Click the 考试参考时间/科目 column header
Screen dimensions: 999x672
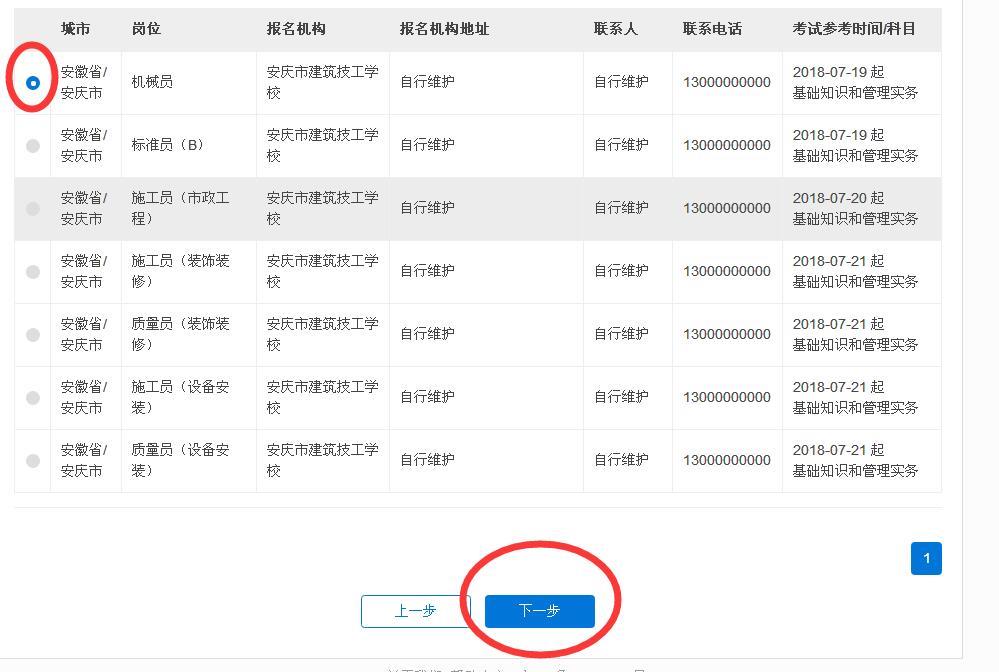tap(854, 29)
